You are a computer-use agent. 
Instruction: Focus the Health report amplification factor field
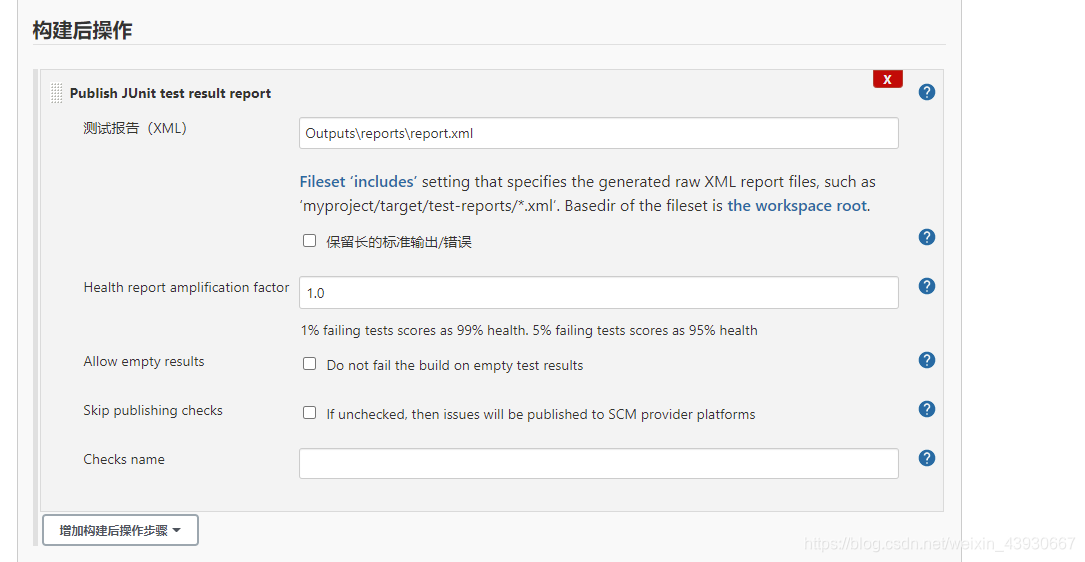598,293
